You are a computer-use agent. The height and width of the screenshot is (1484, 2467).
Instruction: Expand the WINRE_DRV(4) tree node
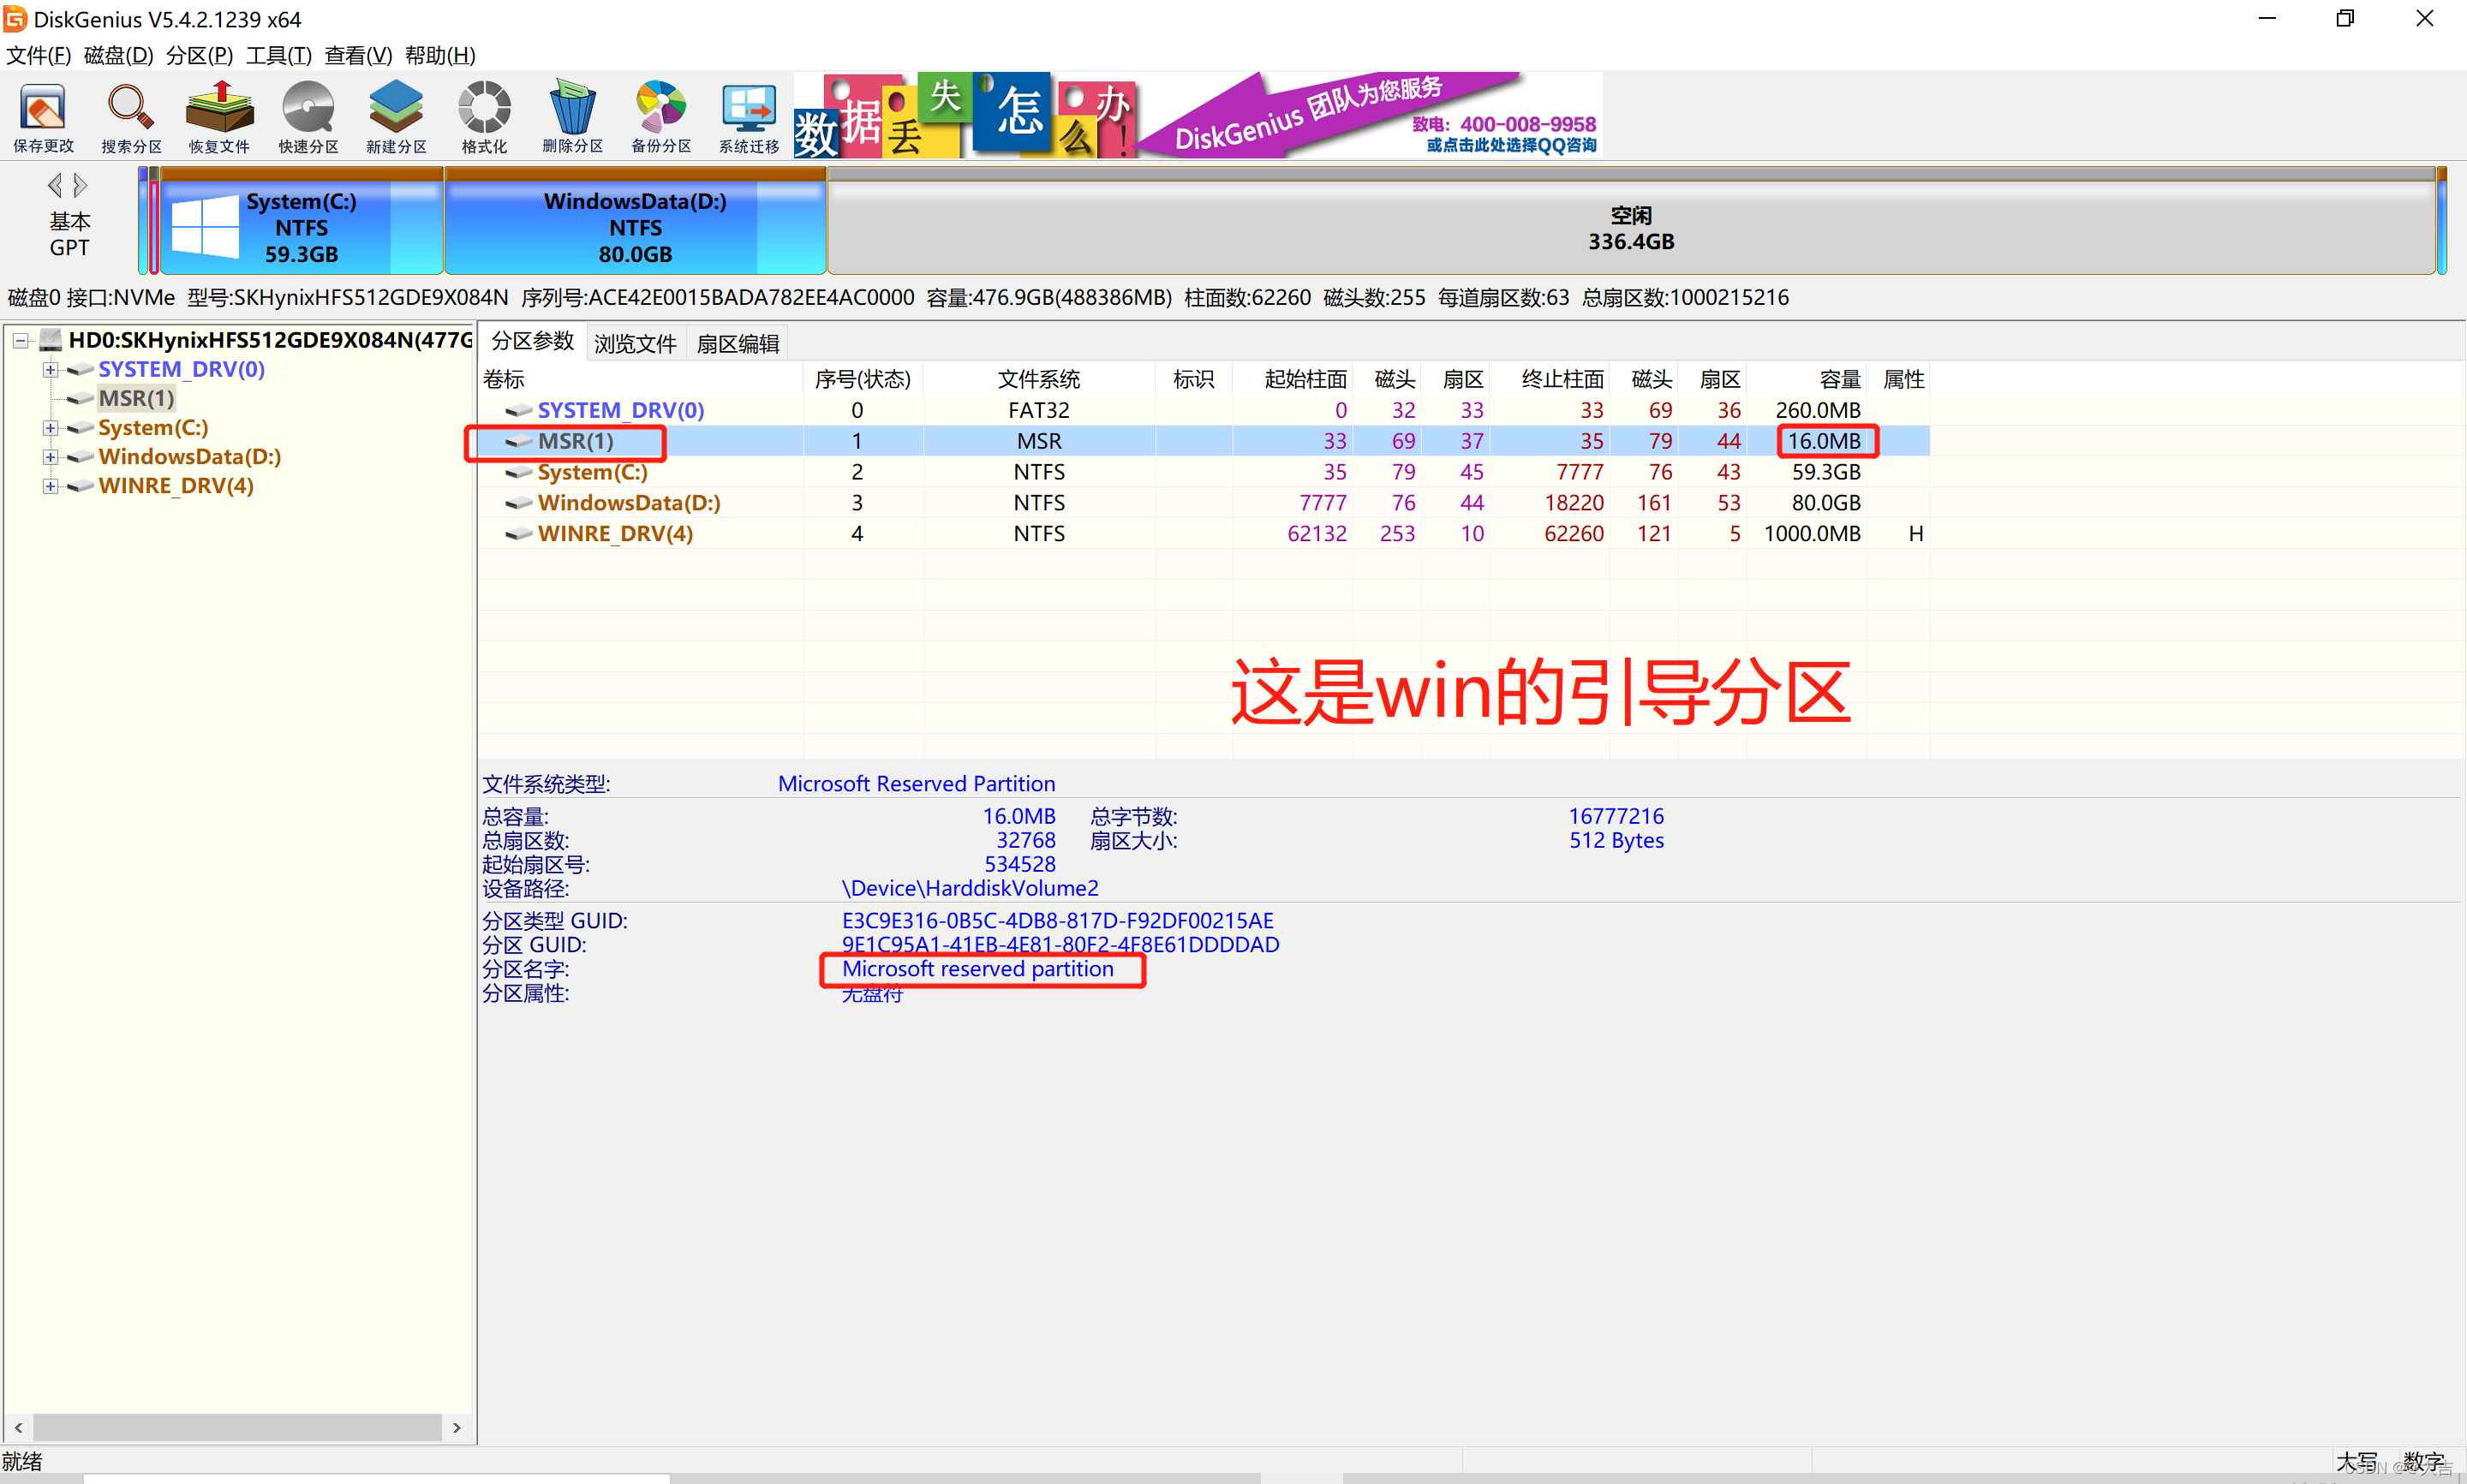[50, 486]
